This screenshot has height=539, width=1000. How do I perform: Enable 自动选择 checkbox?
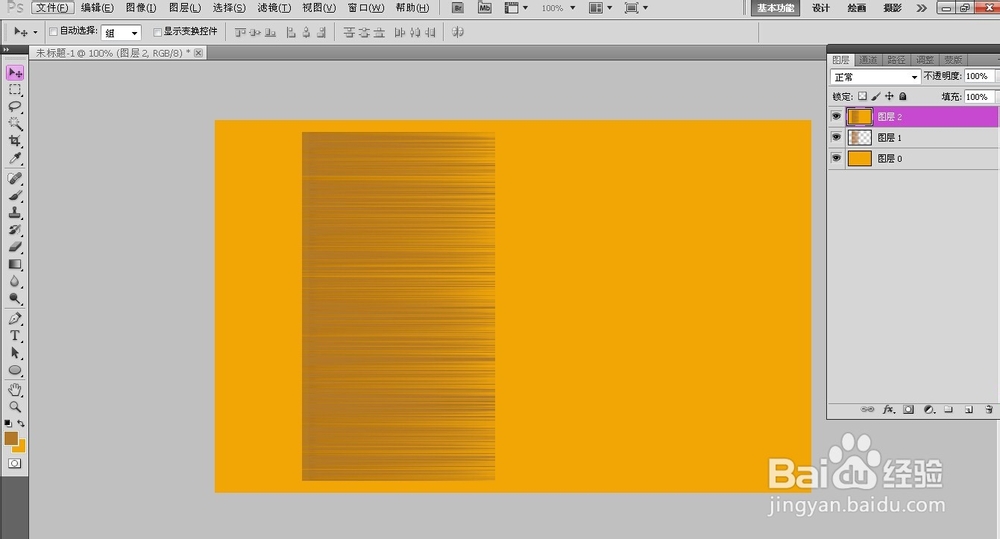tap(54, 31)
